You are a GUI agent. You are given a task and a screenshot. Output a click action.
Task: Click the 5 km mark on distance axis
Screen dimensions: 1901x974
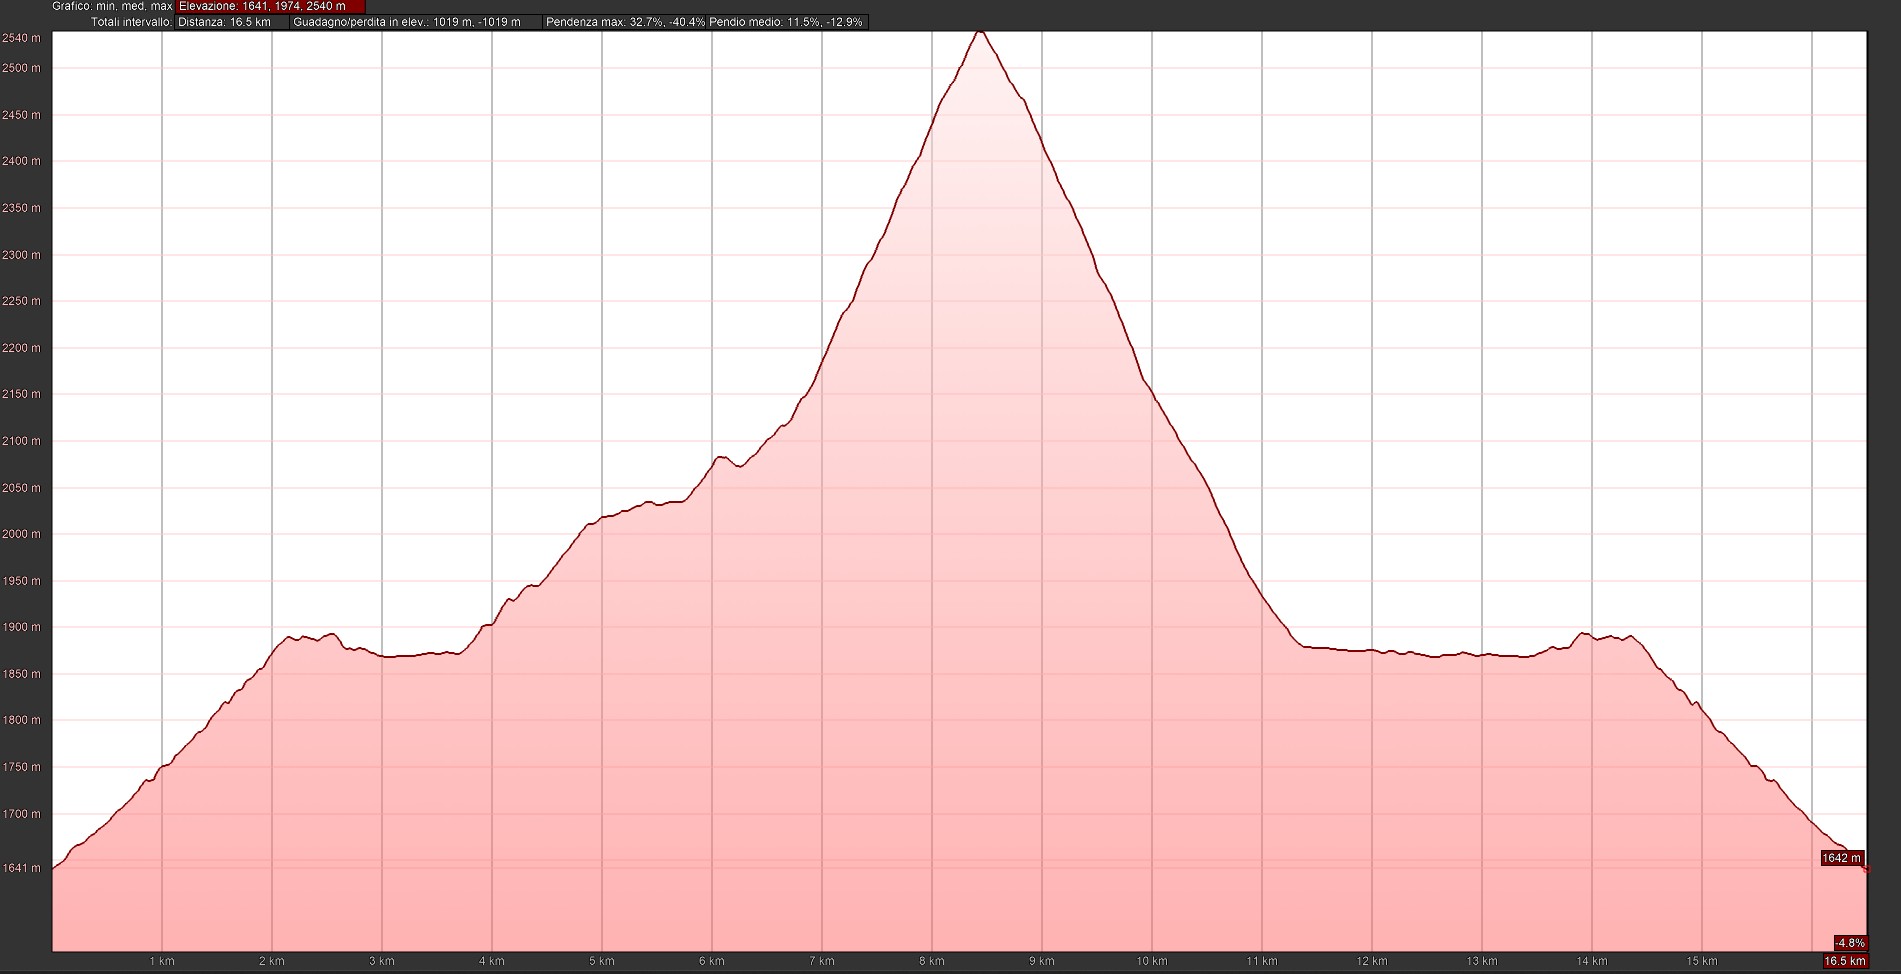pyautogui.click(x=601, y=961)
